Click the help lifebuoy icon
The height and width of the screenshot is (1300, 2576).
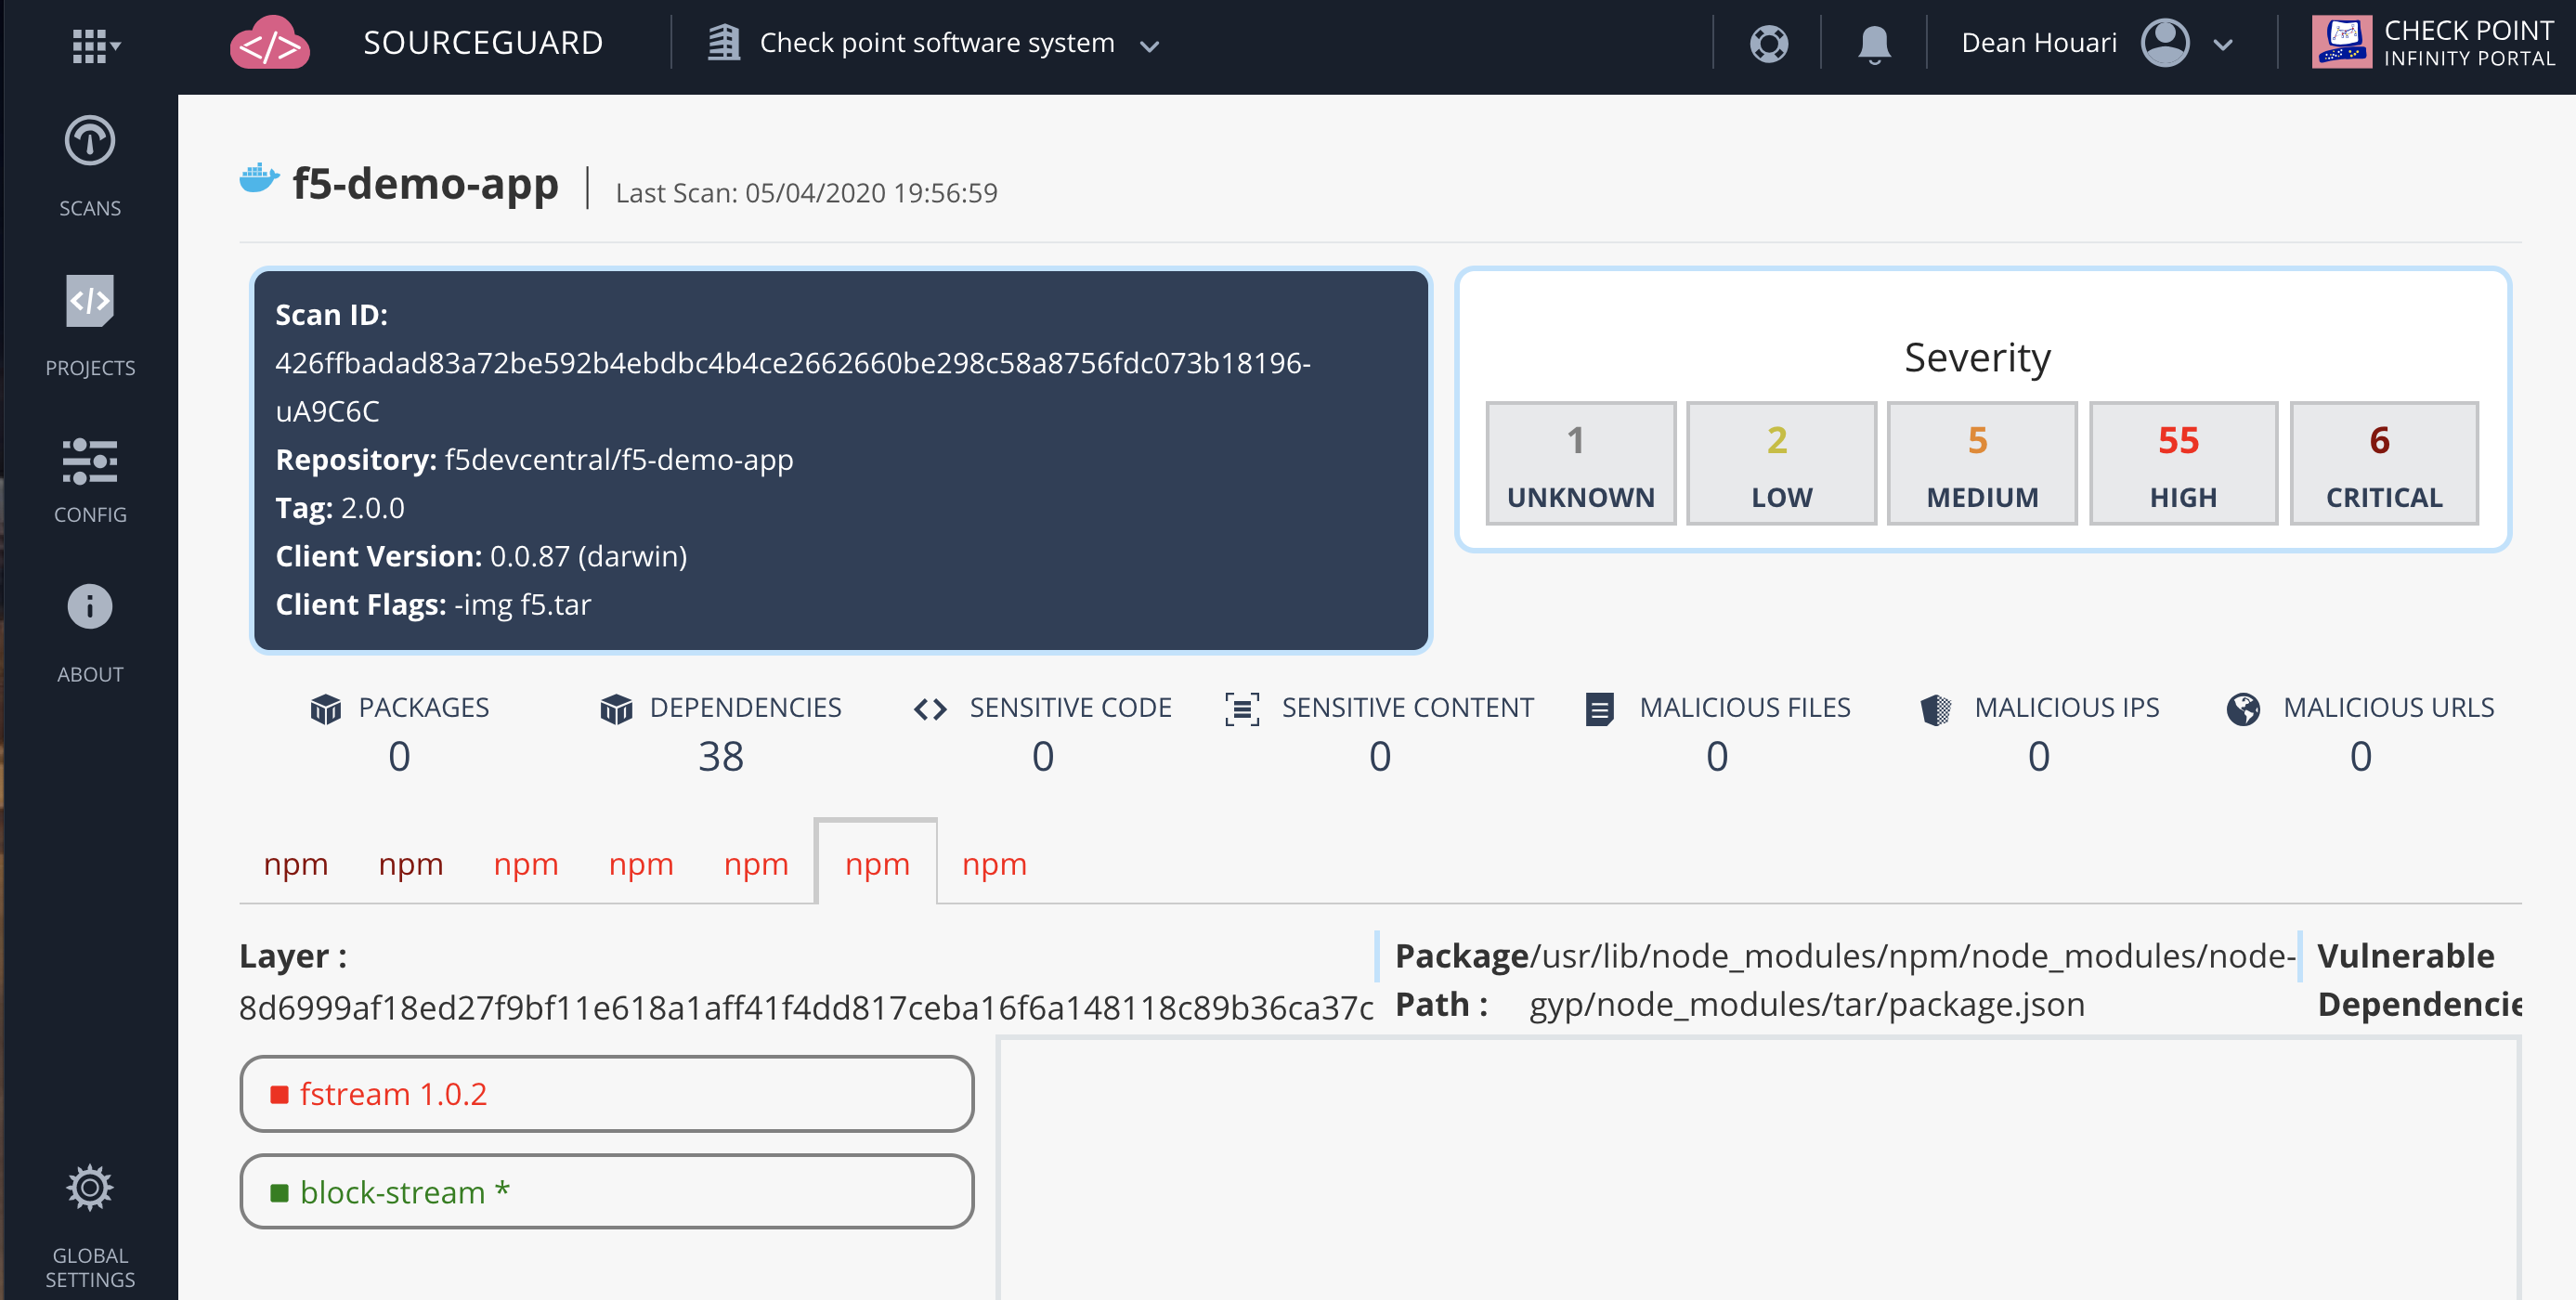[1769, 44]
